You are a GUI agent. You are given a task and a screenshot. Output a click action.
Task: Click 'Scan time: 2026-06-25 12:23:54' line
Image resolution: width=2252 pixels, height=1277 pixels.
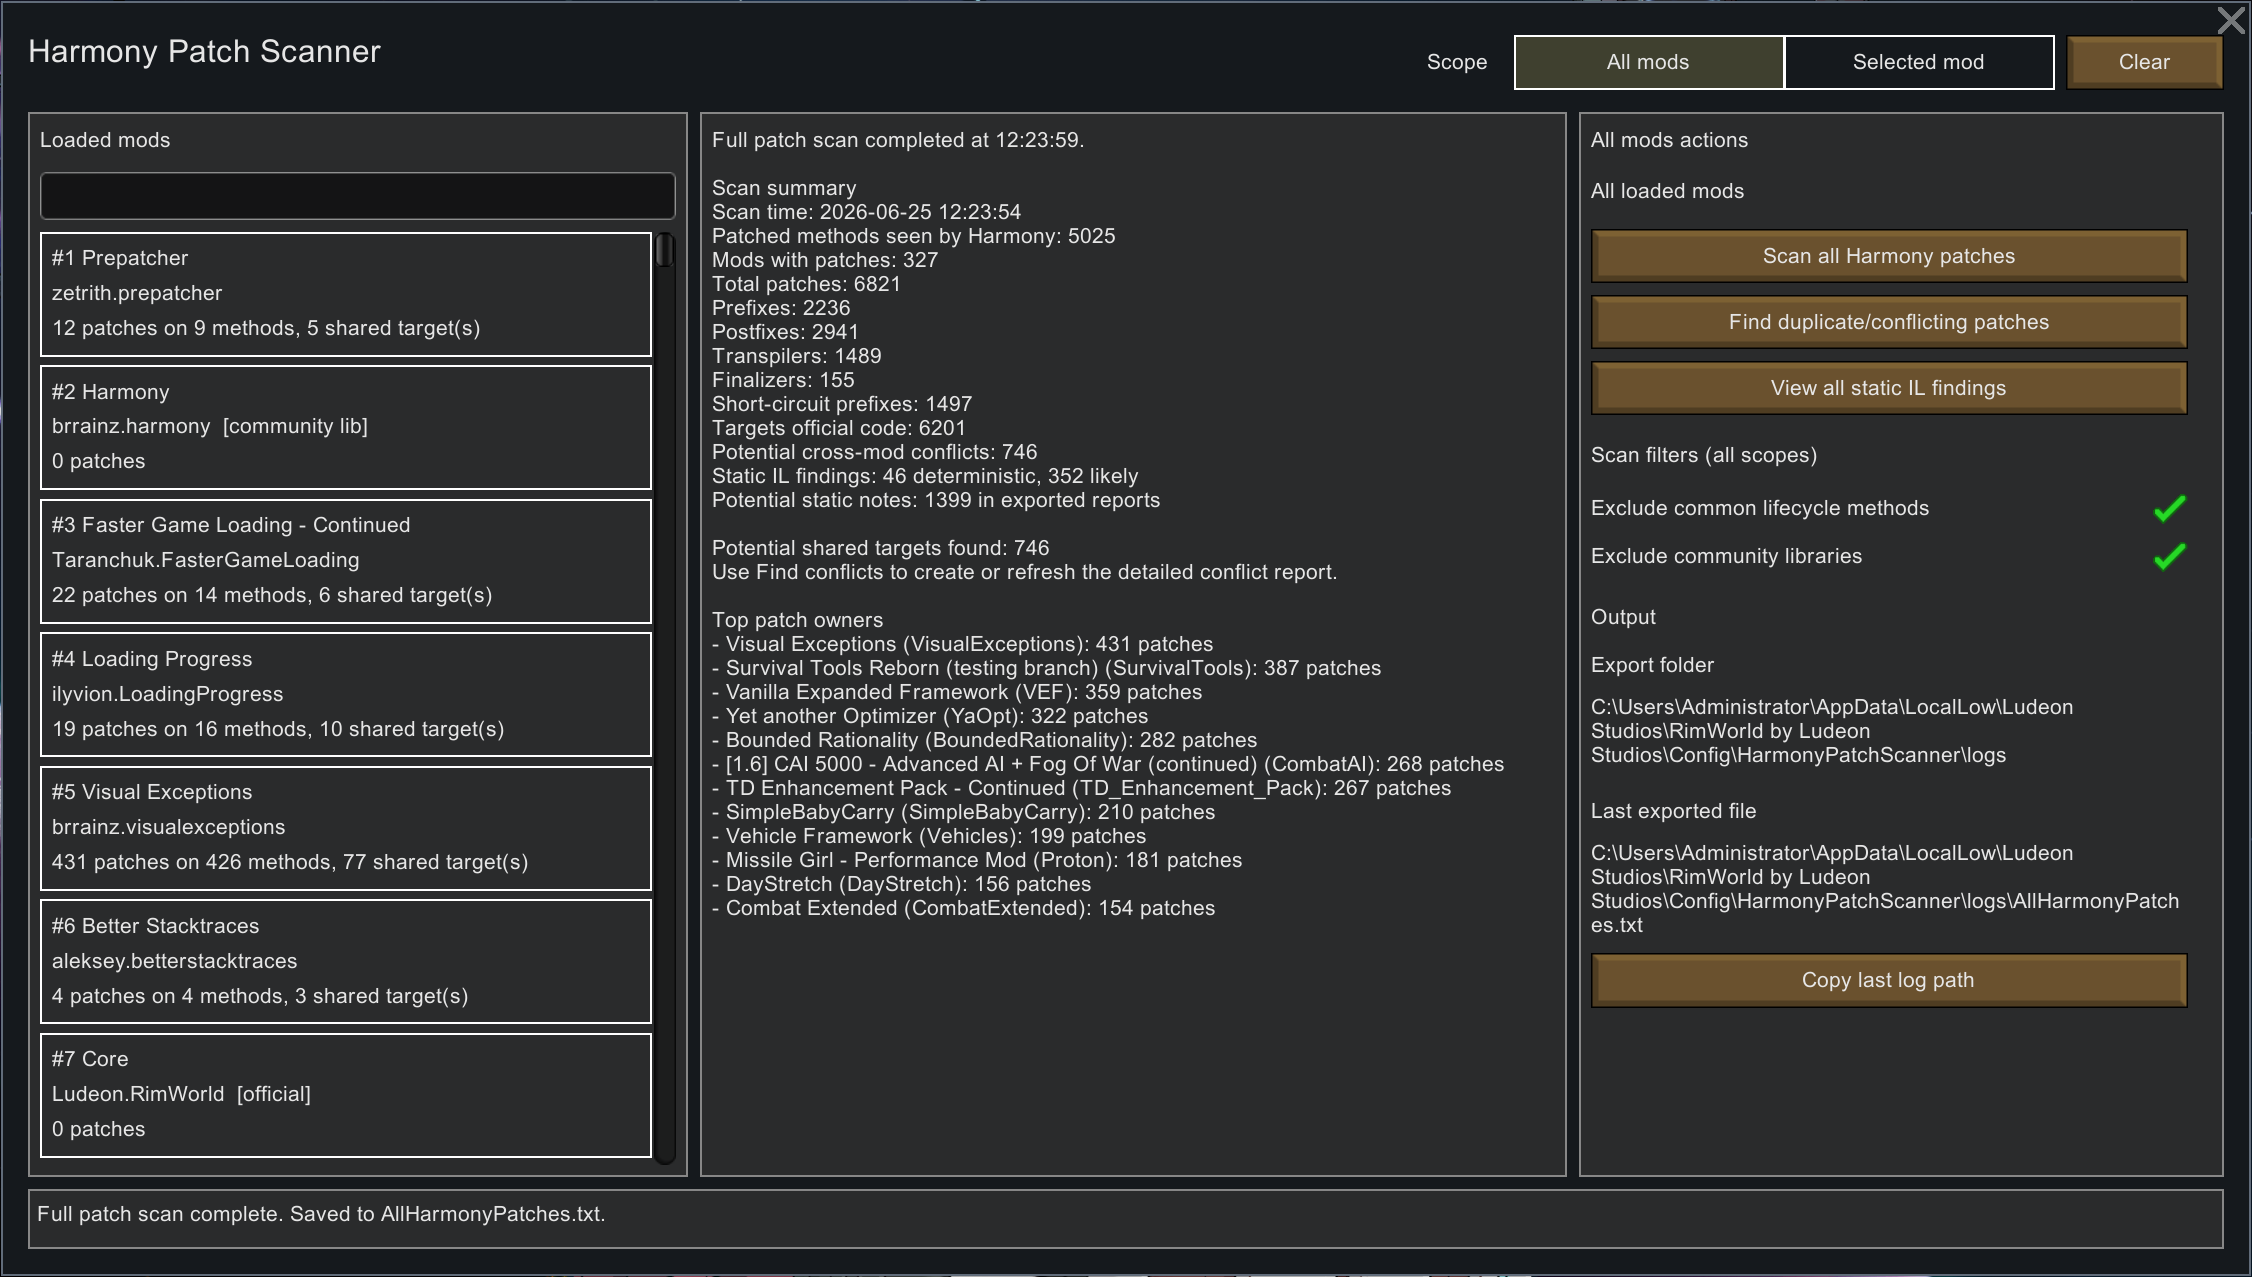point(866,212)
